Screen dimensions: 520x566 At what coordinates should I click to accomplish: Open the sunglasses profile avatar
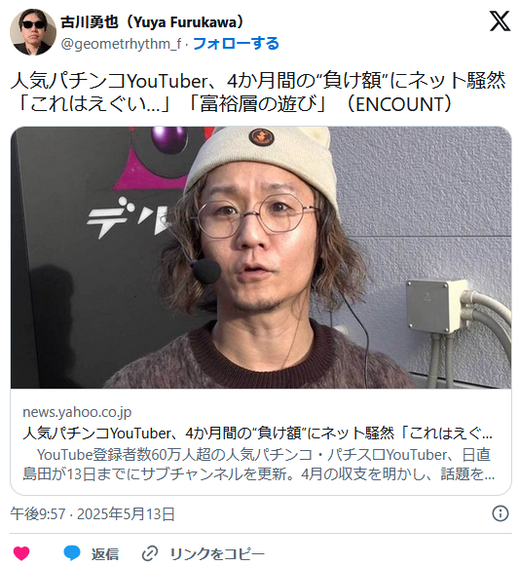click(33, 32)
